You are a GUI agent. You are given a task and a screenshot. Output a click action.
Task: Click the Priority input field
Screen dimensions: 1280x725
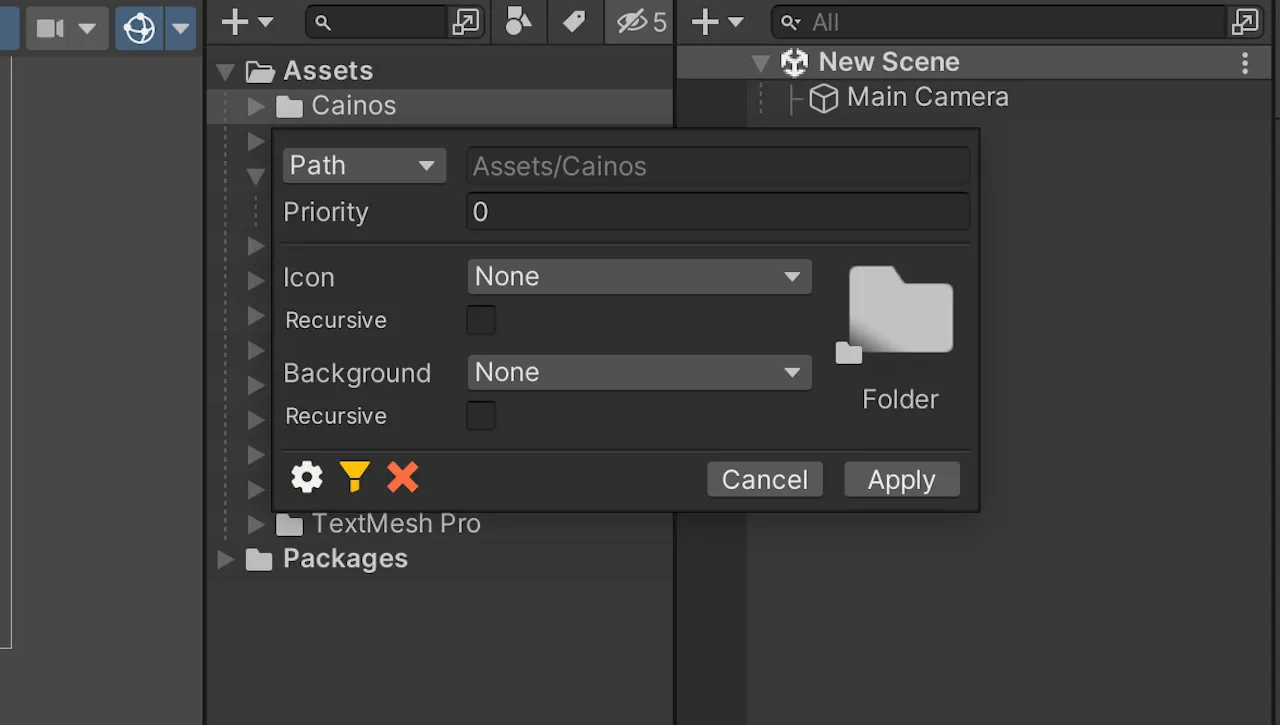click(x=718, y=212)
